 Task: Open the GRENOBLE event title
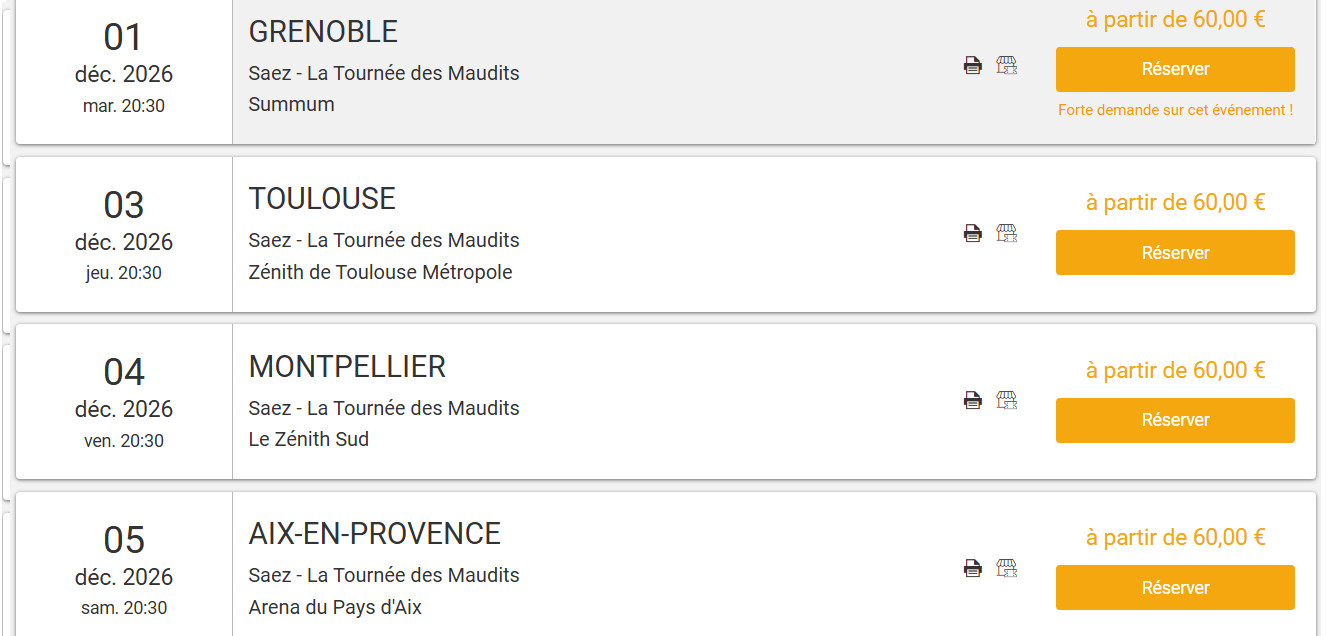pyautogui.click(x=323, y=32)
